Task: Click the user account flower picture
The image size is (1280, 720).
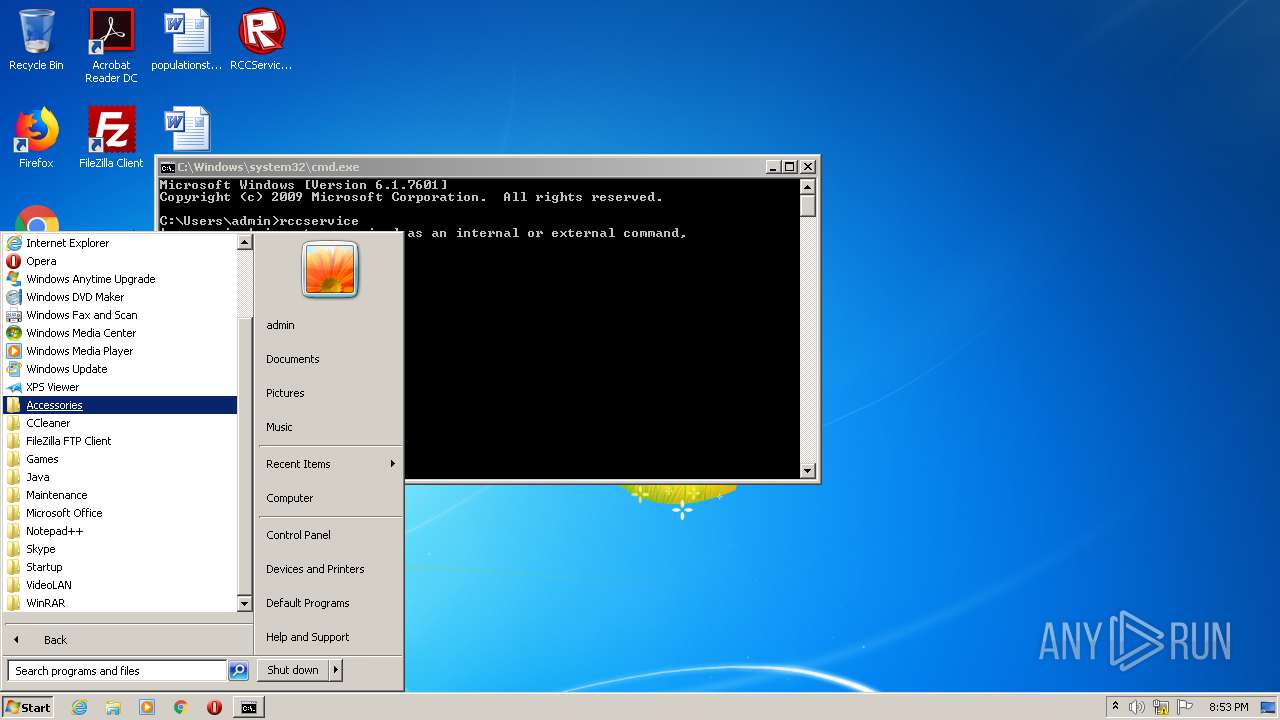Action: (x=330, y=269)
